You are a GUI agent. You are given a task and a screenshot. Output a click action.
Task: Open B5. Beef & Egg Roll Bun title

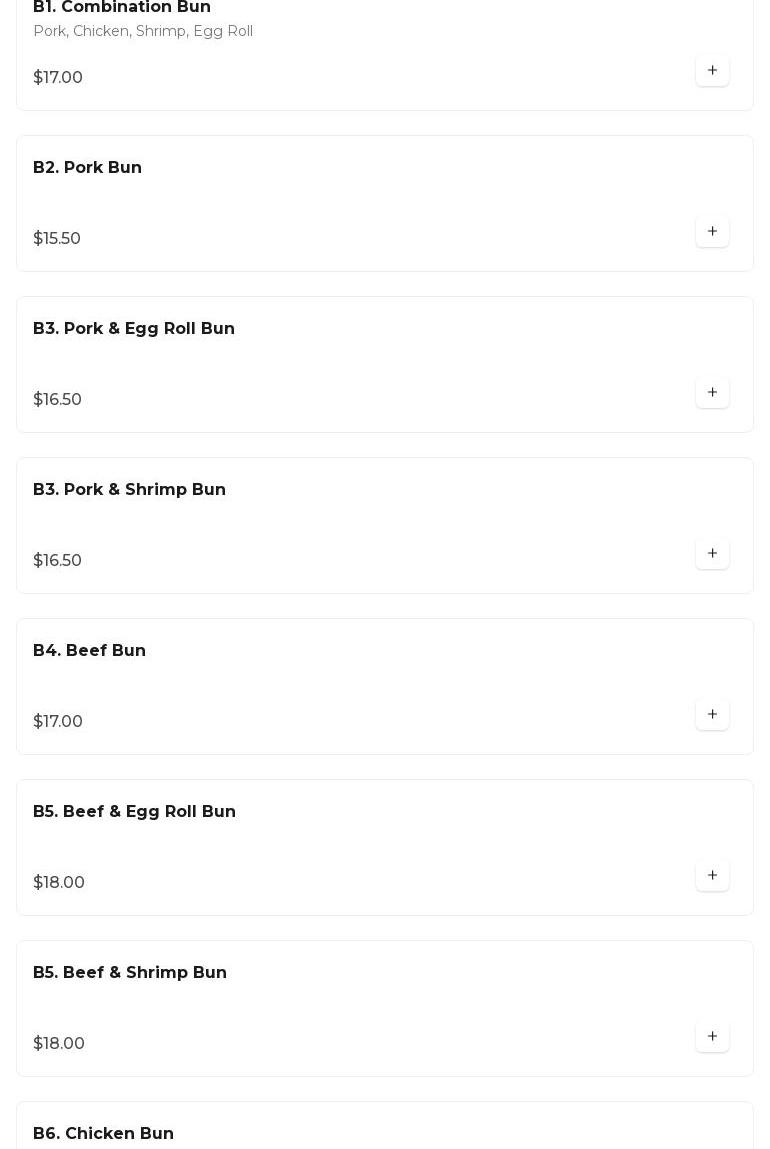135,812
